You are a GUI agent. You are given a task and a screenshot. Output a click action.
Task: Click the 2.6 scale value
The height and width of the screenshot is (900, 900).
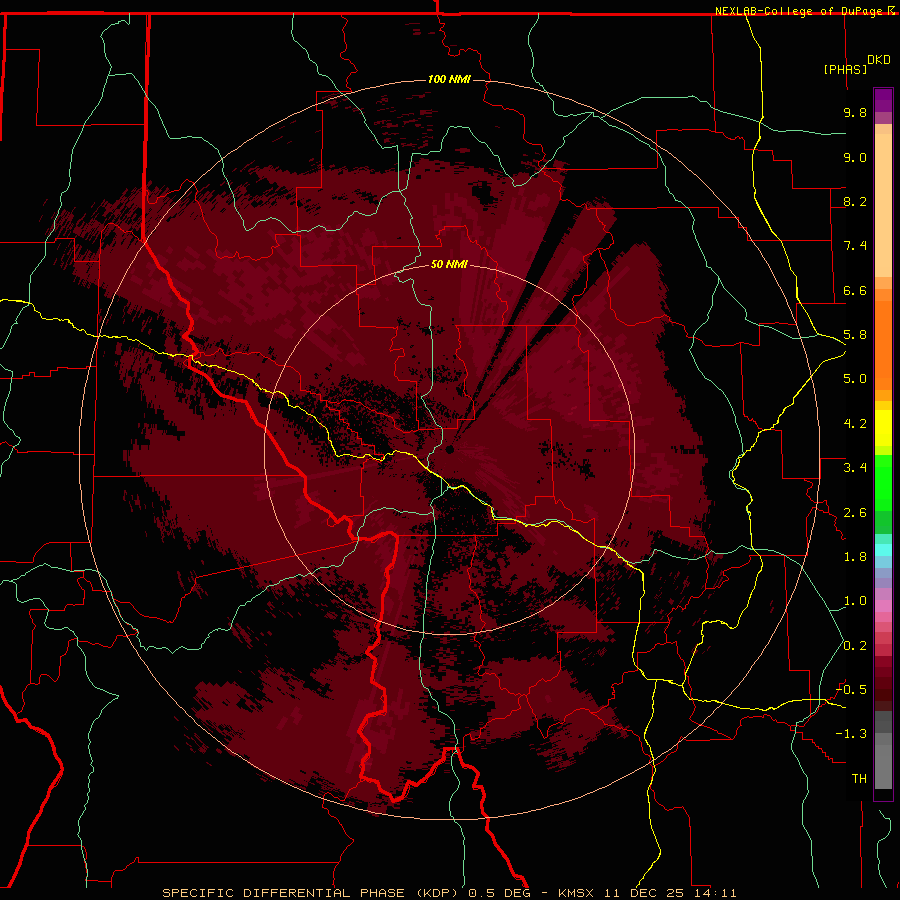[855, 513]
